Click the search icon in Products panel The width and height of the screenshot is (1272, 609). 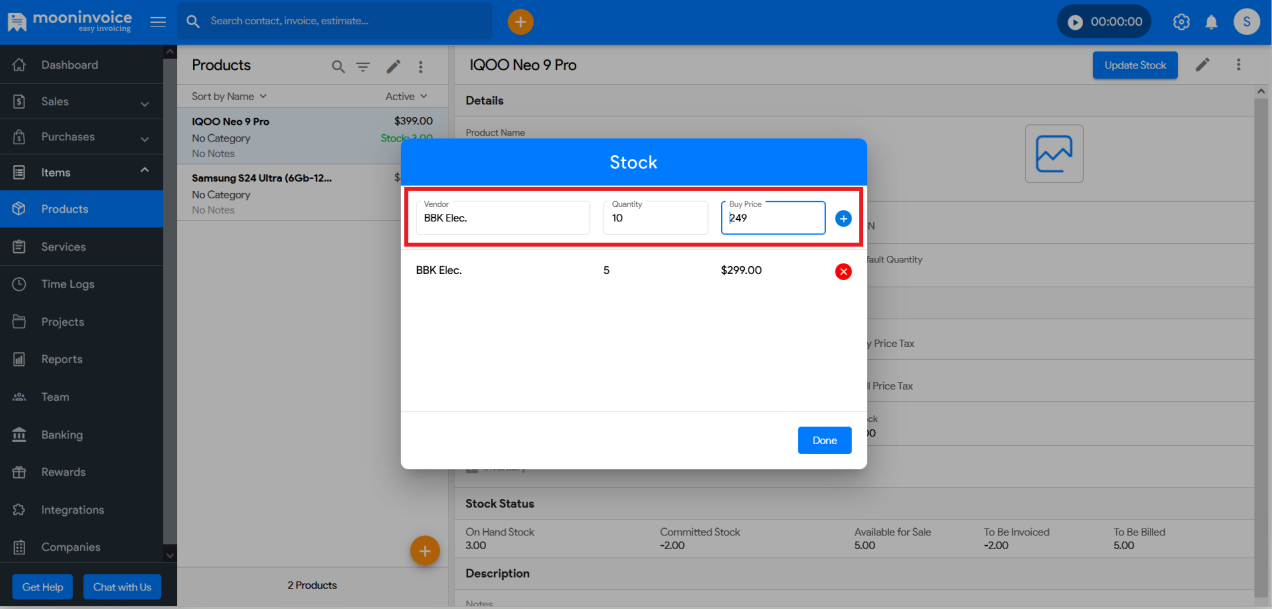pos(338,67)
